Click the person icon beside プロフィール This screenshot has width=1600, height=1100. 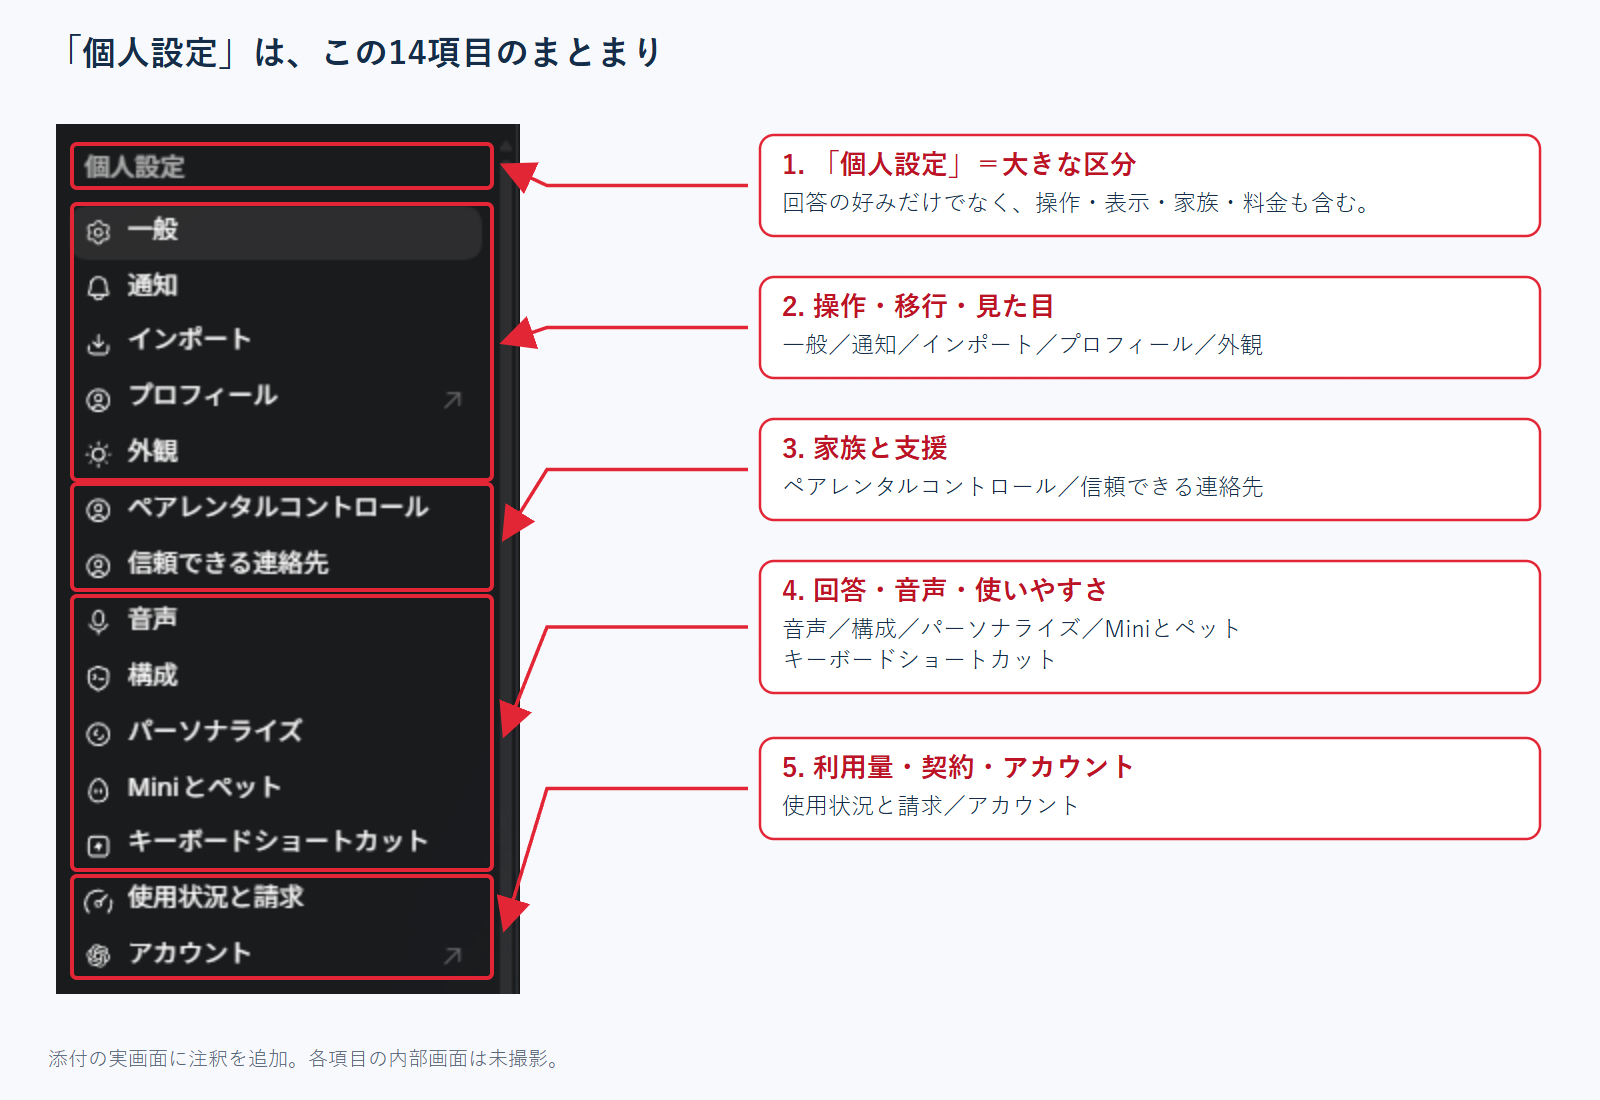pyautogui.click(x=98, y=400)
